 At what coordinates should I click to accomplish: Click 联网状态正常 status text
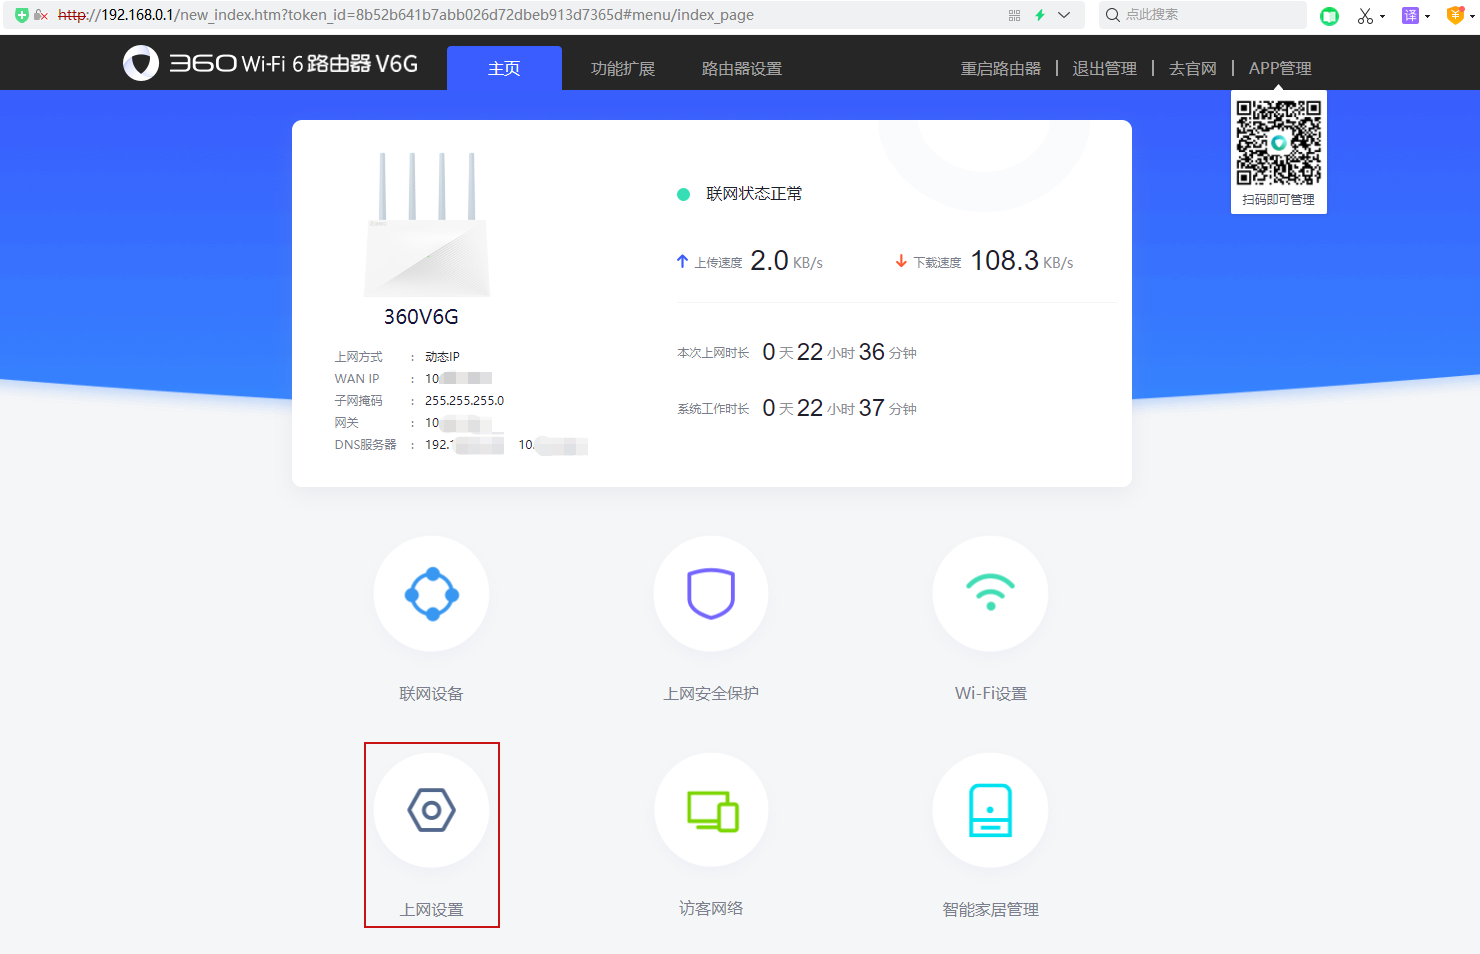(x=754, y=194)
